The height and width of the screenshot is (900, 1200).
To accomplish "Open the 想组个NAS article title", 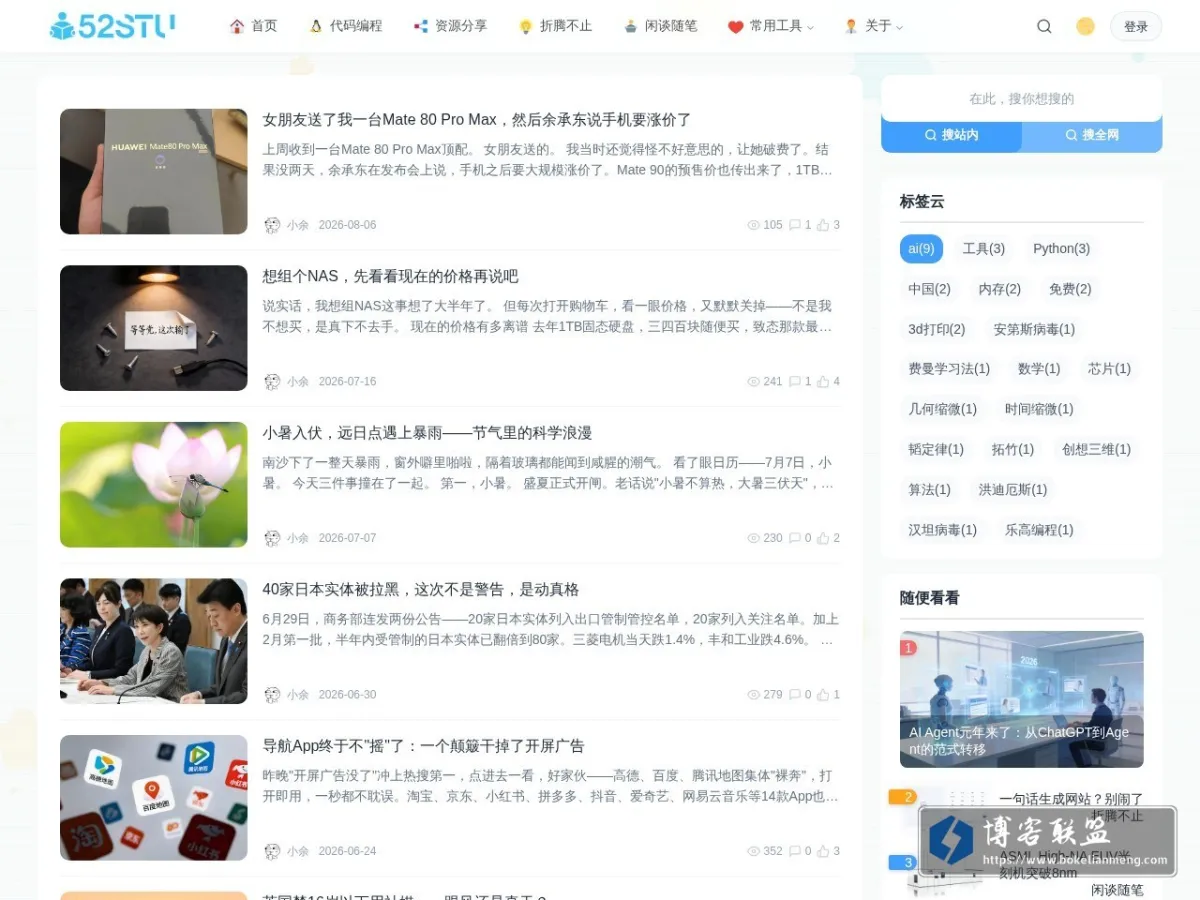I will (390, 276).
